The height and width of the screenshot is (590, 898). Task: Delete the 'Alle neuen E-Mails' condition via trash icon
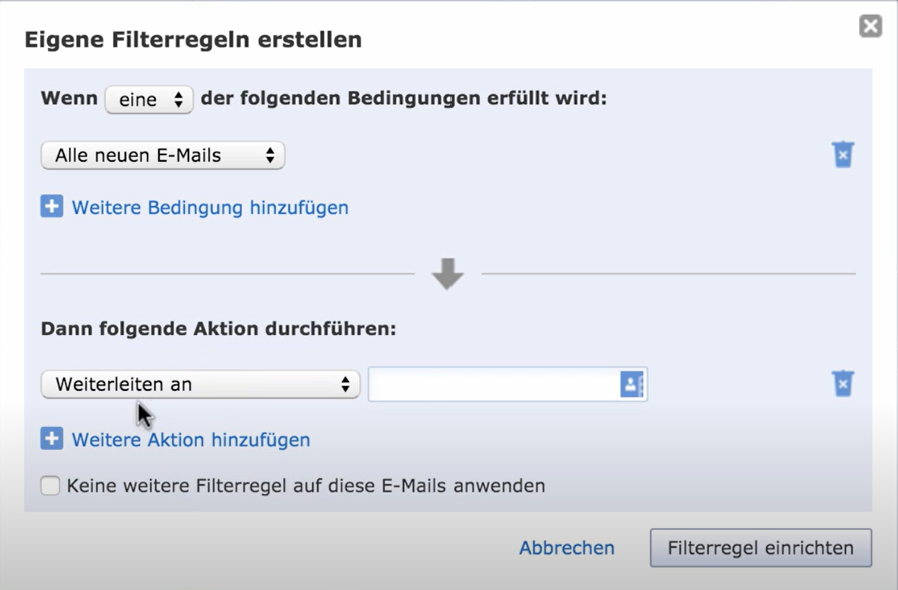coord(843,155)
